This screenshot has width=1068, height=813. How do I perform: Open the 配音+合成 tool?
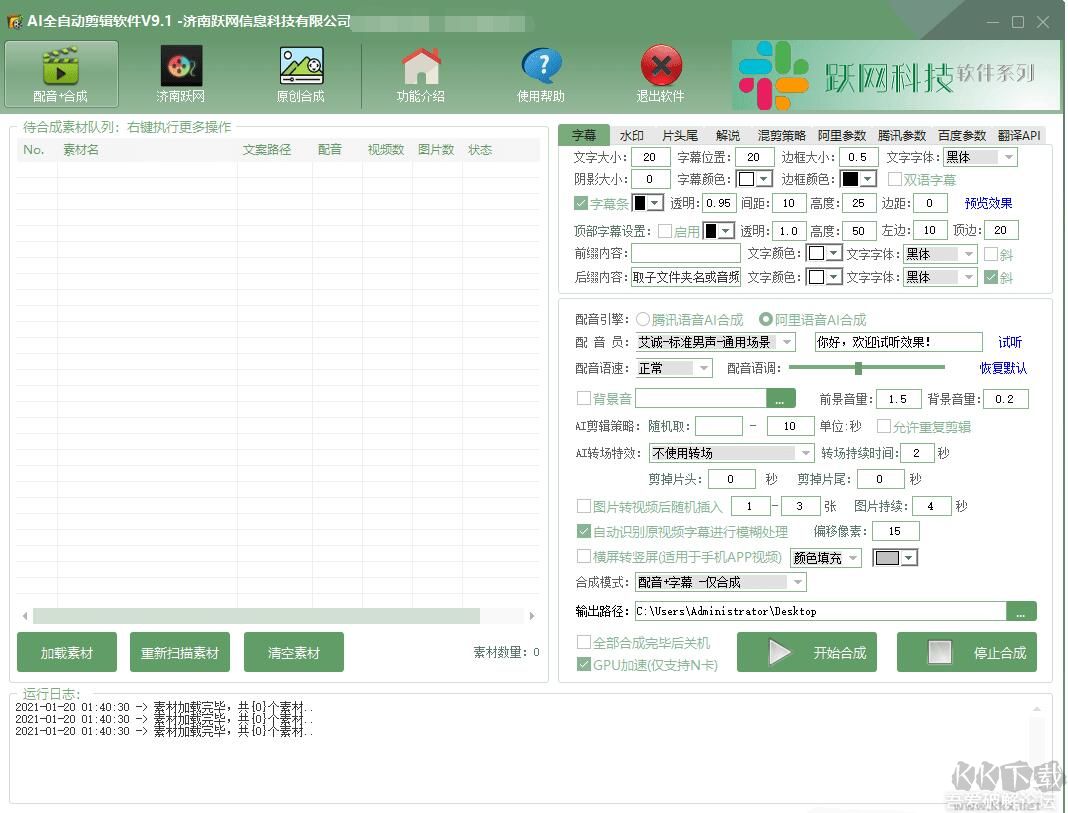tap(61, 73)
